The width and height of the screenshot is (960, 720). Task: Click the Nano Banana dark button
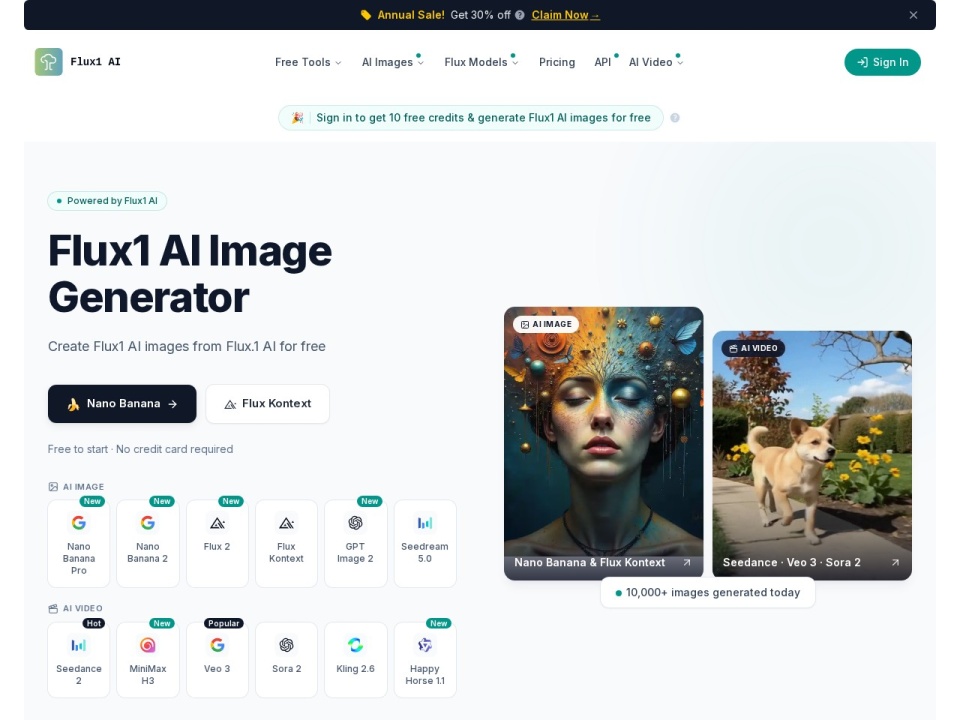(122, 403)
